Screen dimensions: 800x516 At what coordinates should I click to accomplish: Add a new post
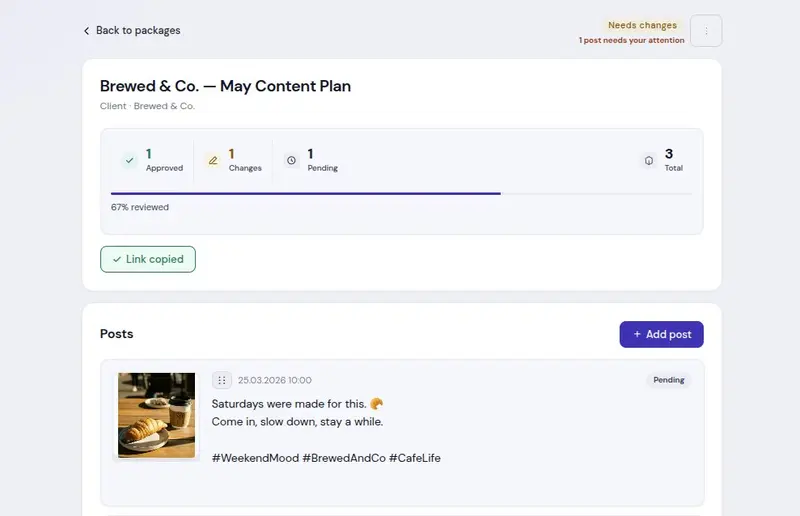click(x=662, y=334)
